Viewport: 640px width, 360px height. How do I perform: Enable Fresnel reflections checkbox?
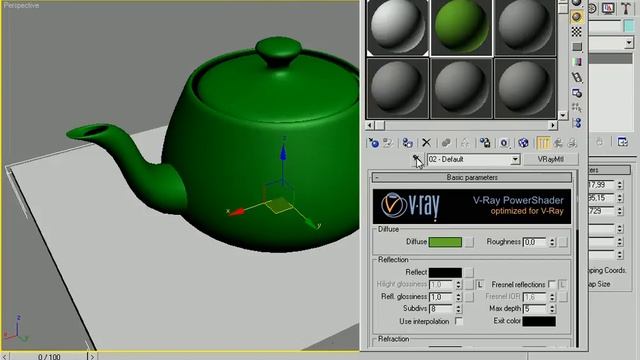point(552,284)
